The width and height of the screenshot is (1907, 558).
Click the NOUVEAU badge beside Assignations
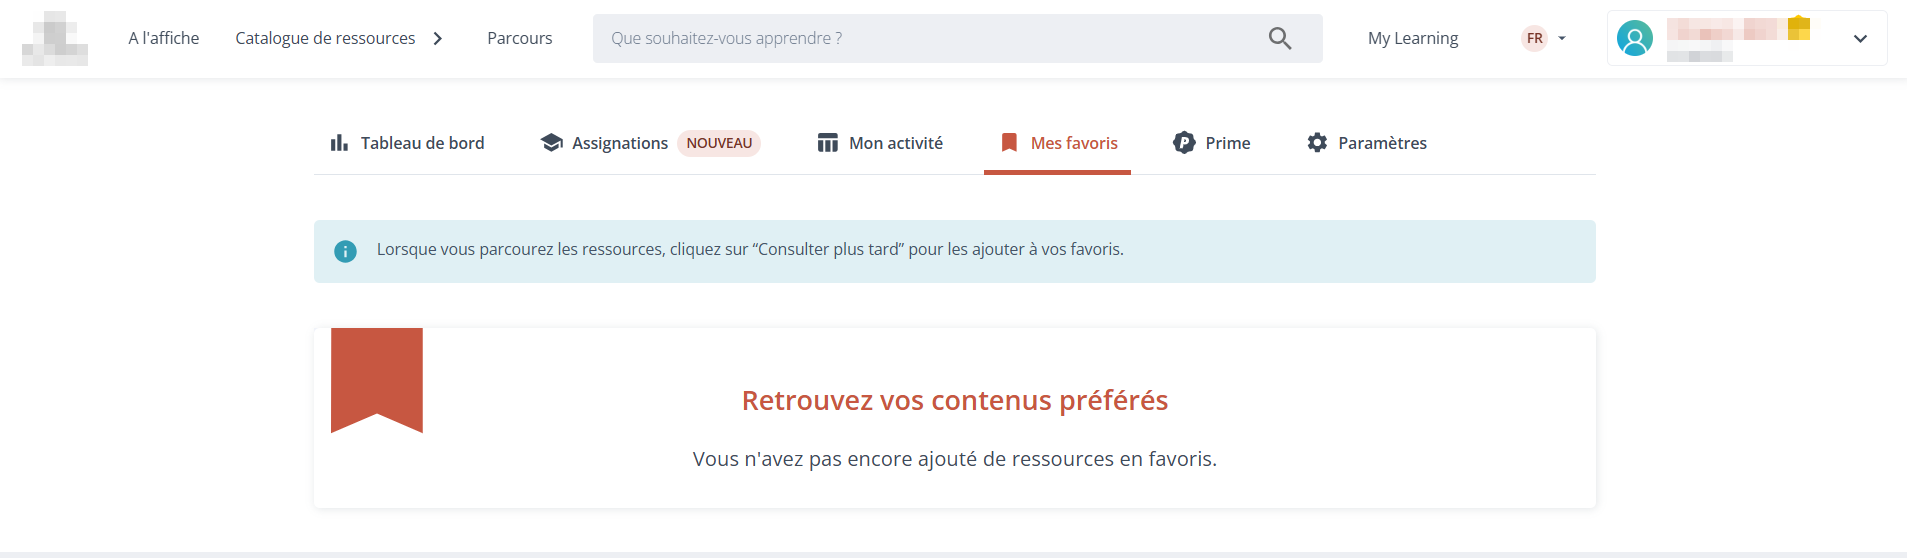719,143
